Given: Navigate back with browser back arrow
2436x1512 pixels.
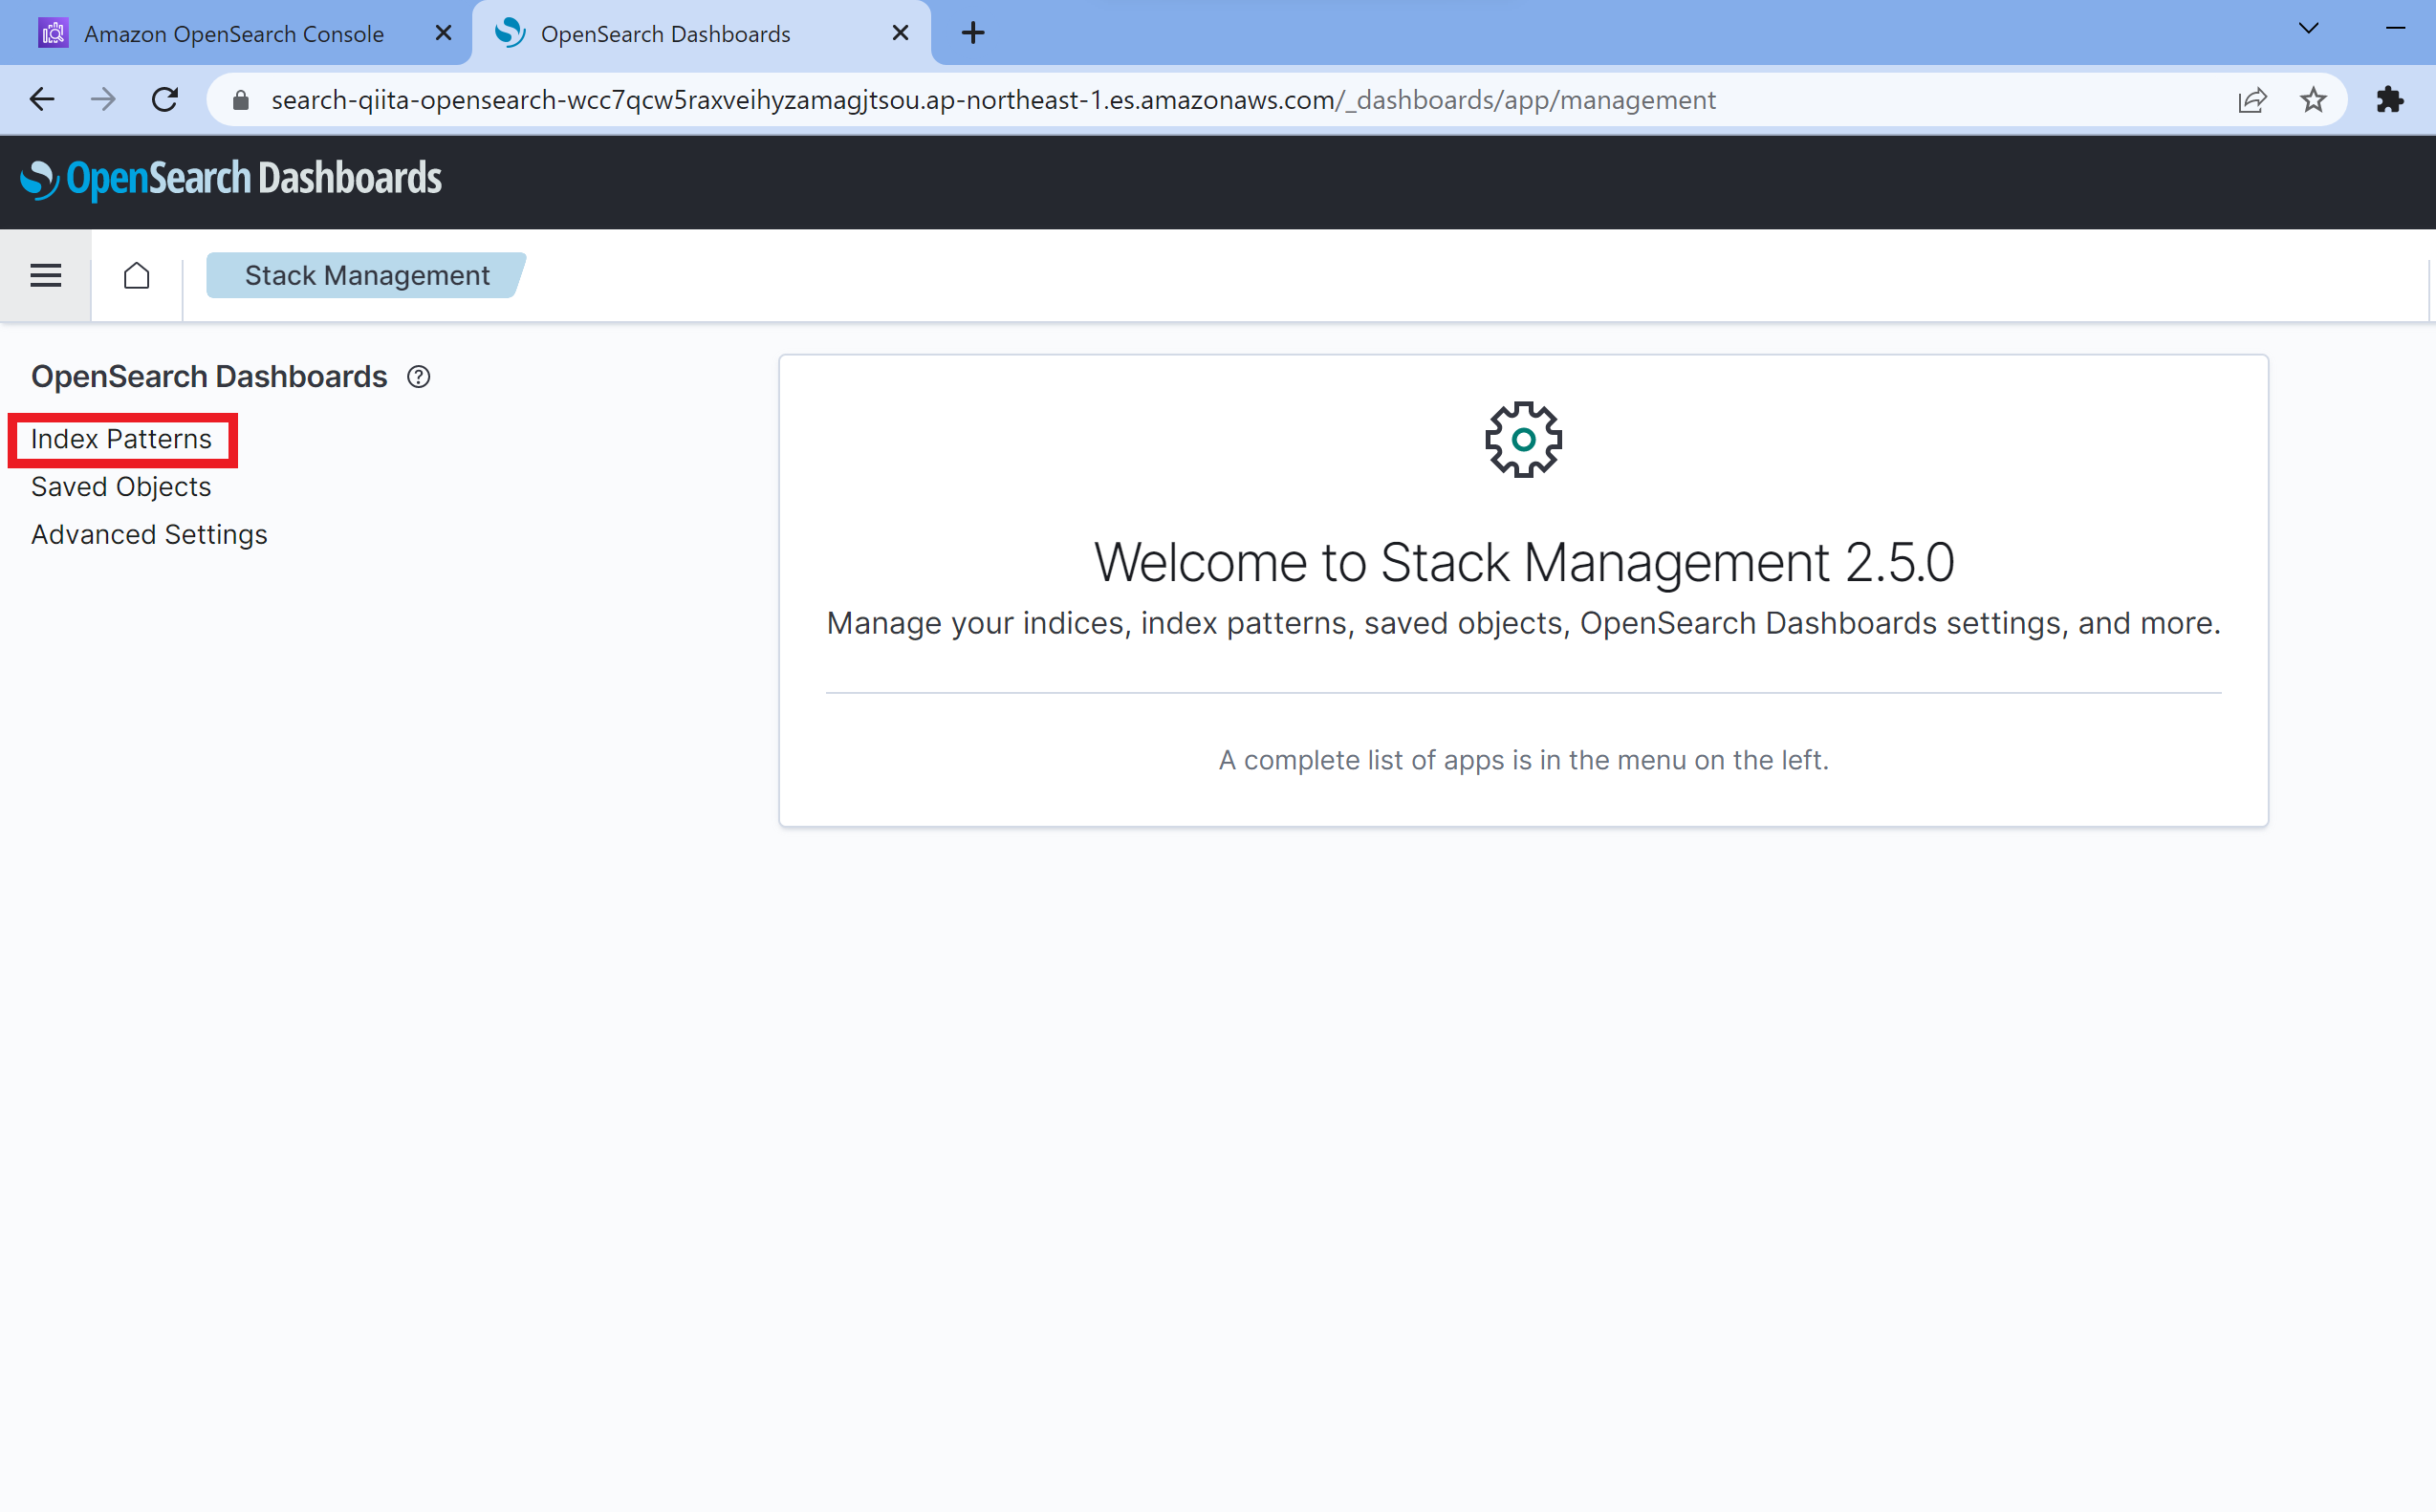Looking at the screenshot, I should pos(42,100).
